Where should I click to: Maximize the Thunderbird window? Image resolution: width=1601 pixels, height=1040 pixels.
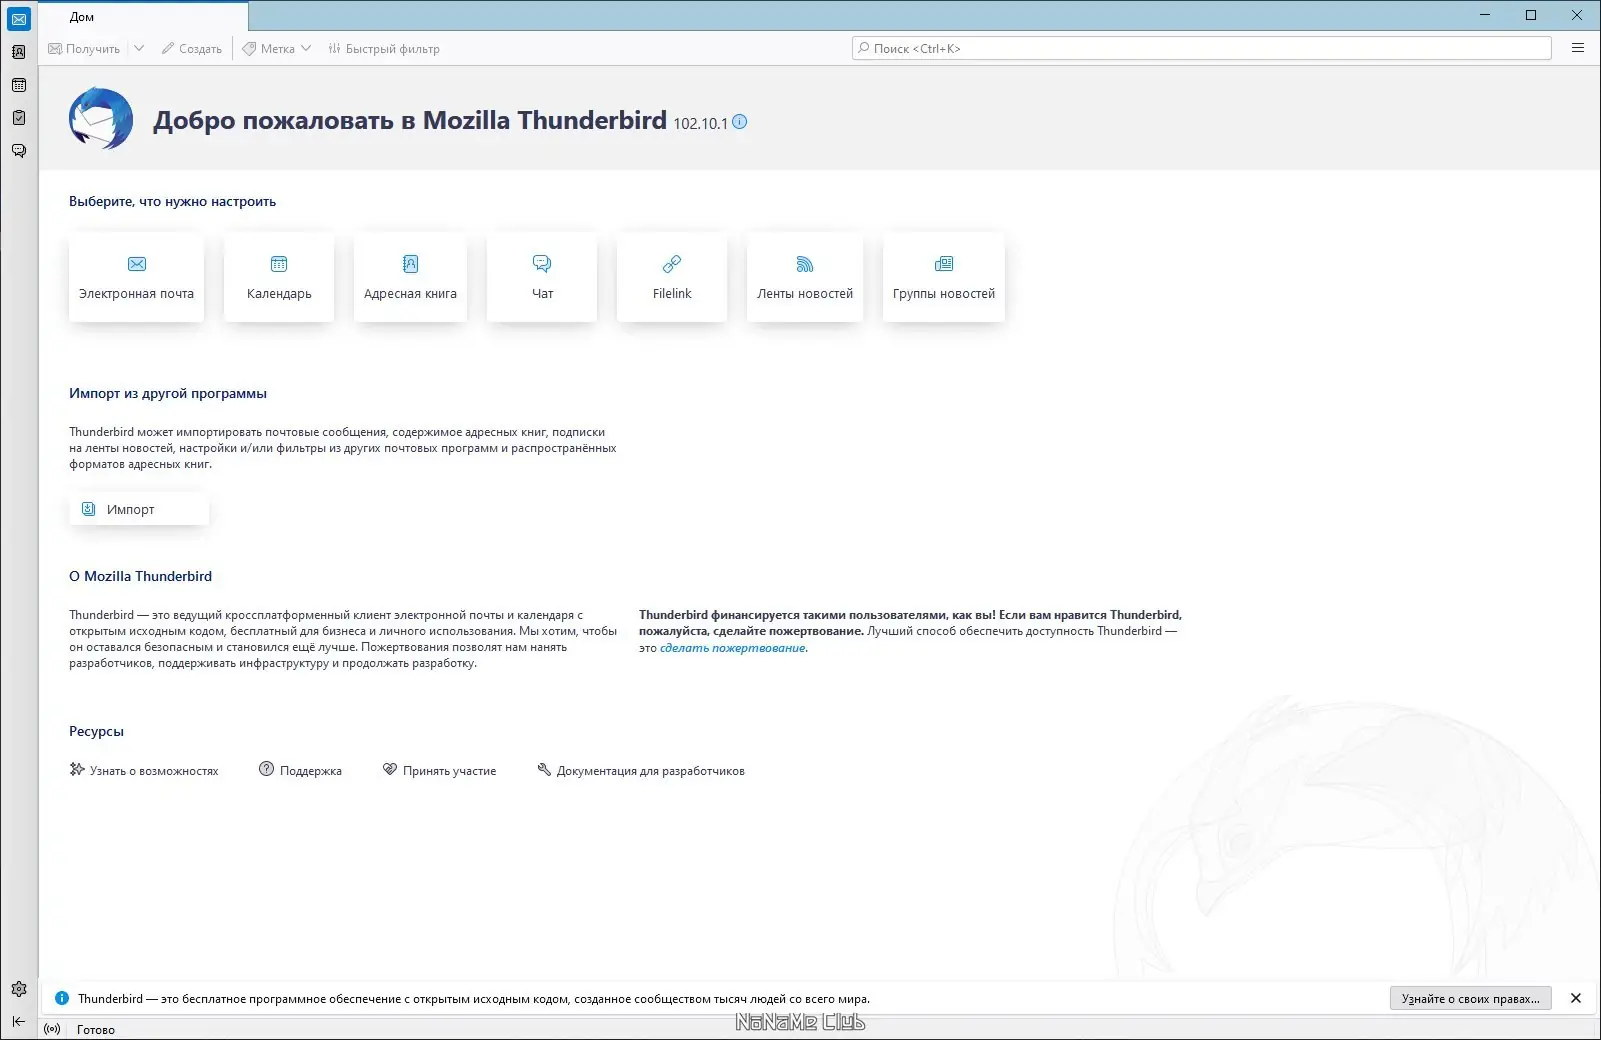[1531, 15]
